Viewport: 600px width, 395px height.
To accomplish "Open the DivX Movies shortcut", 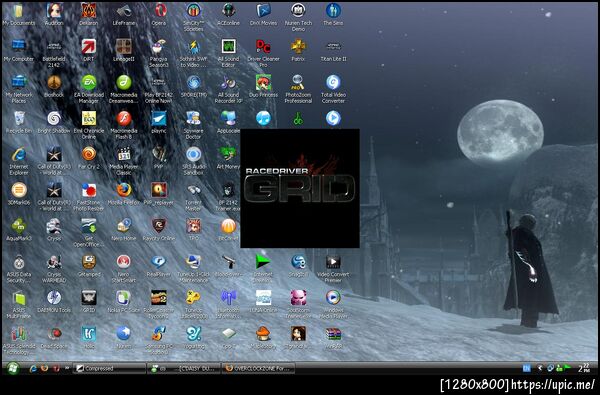I will pyautogui.click(x=263, y=15).
